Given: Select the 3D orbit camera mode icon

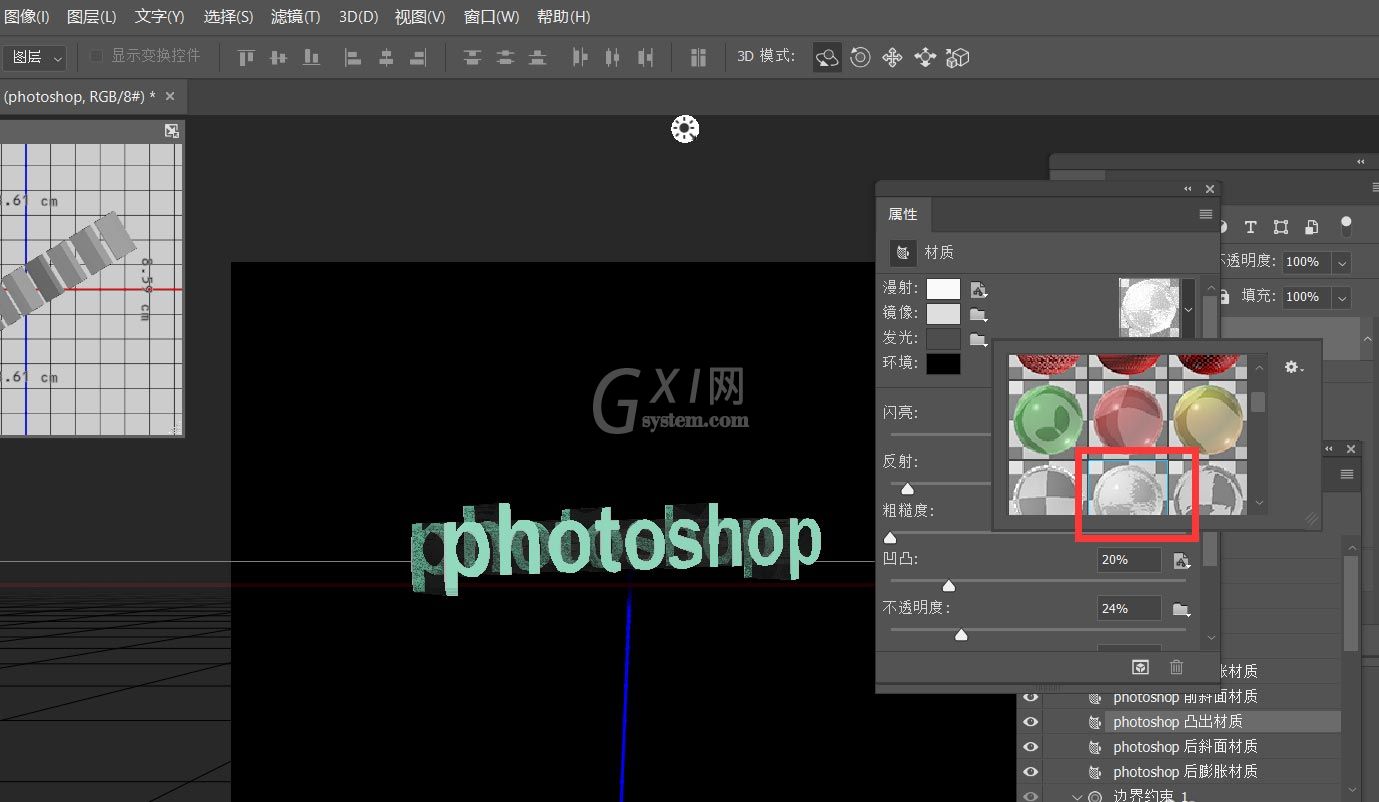Looking at the screenshot, I should 827,57.
